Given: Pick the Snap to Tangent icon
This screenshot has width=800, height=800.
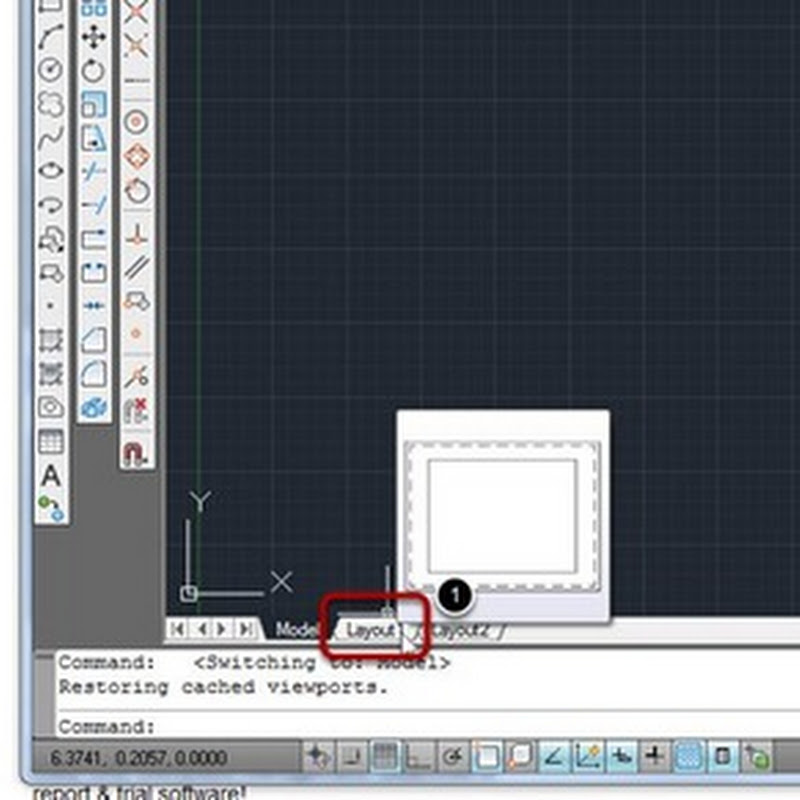Looking at the screenshot, I should pos(137,191).
